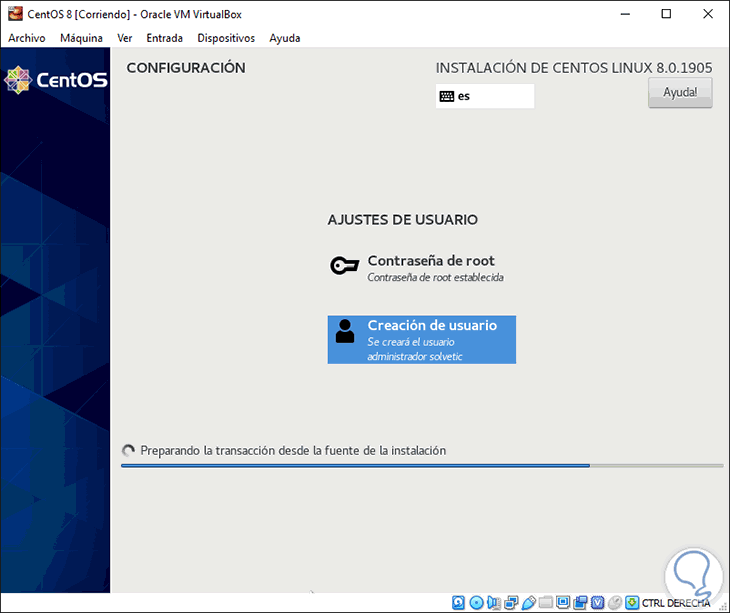Click the optical disc status icon
730x613 pixels.
(476, 603)
